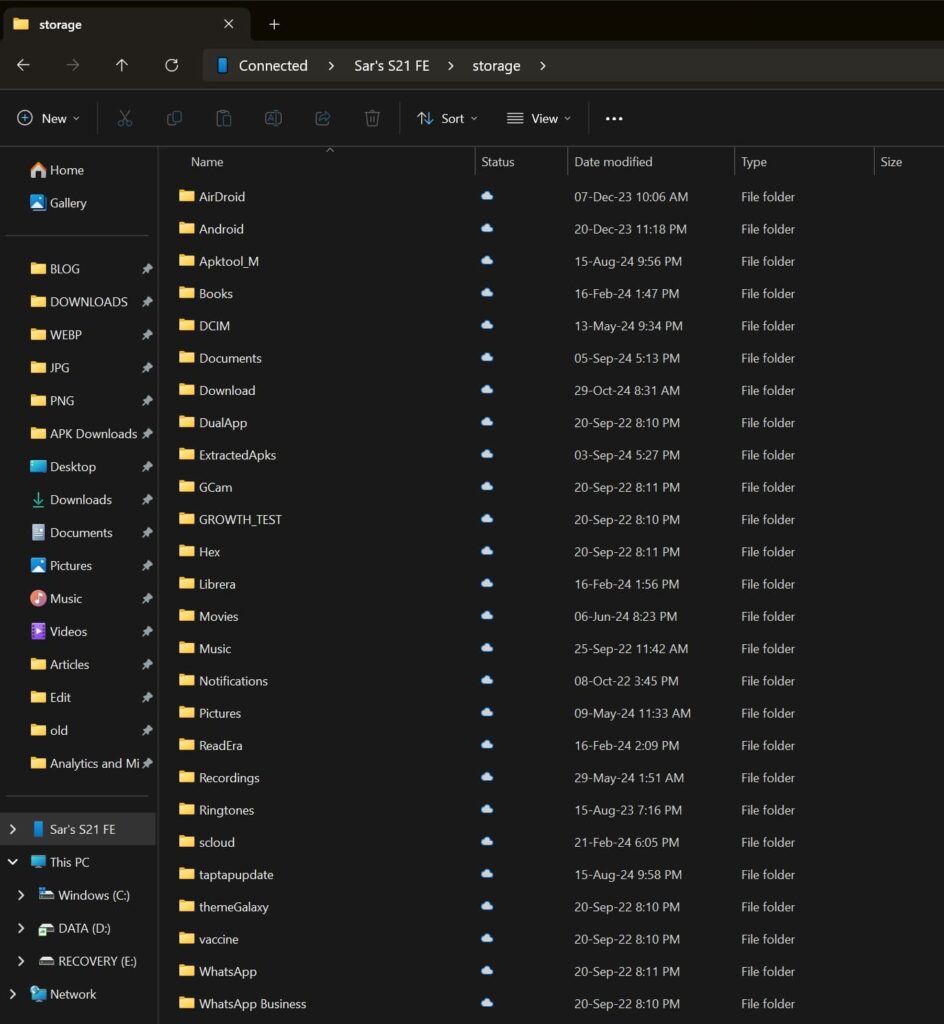Open a new tab with plus
944x1024 pixels.
pyautogui.click(x=274, y=24)
